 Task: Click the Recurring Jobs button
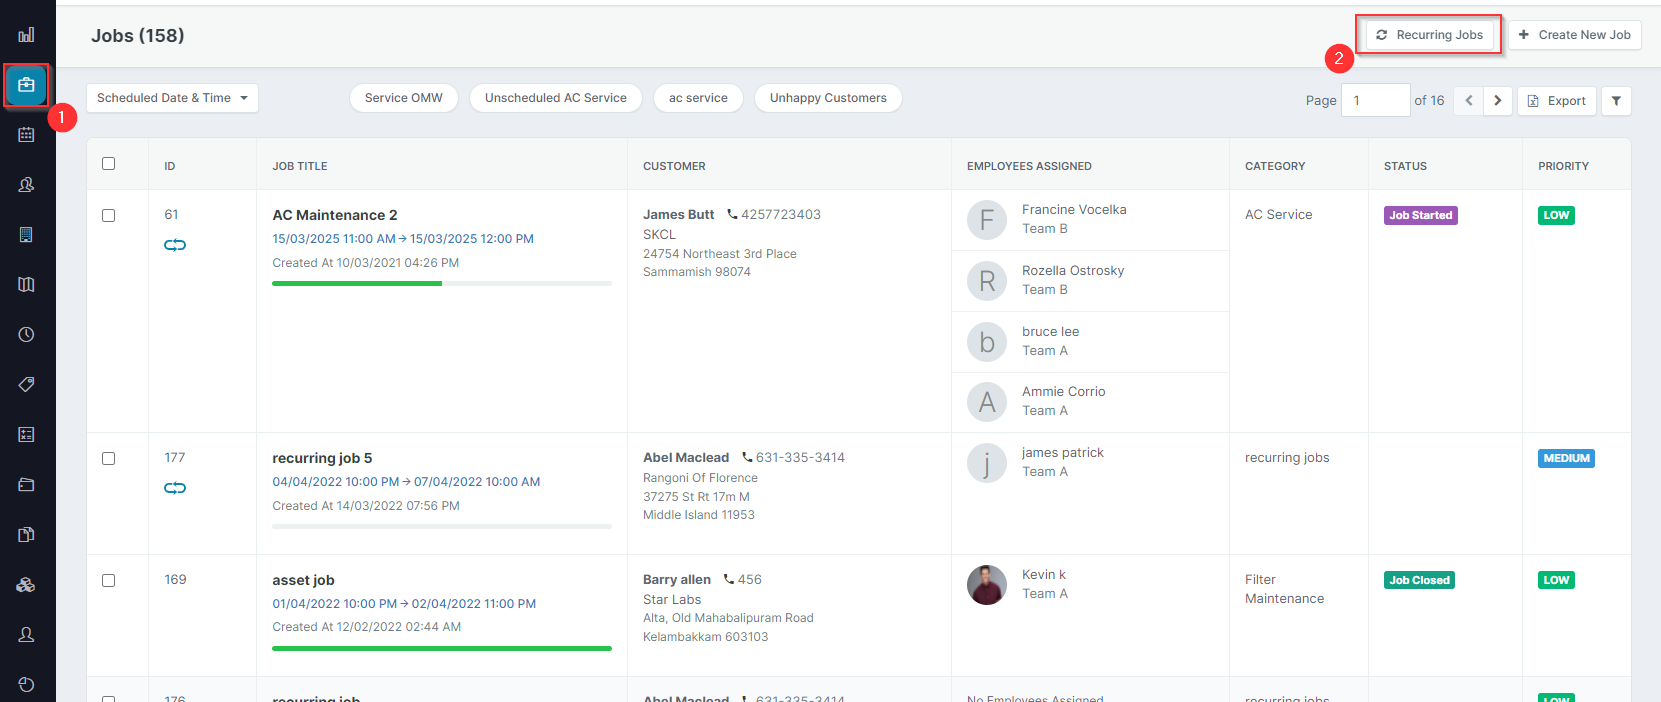(1429, 35)
